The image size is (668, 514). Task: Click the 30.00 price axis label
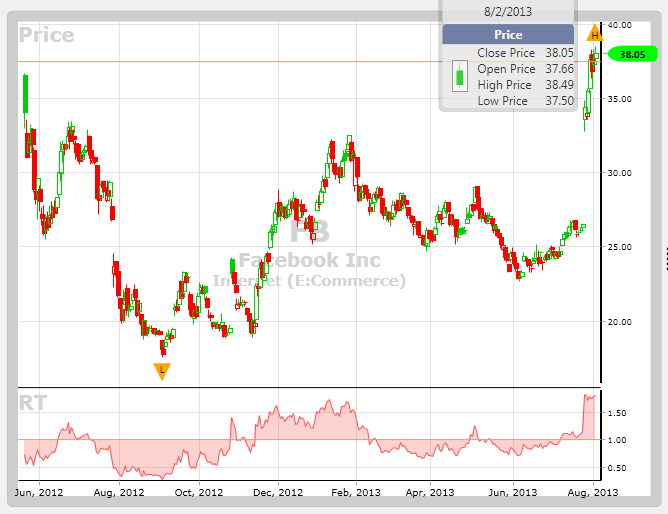[x=620, y=173]
